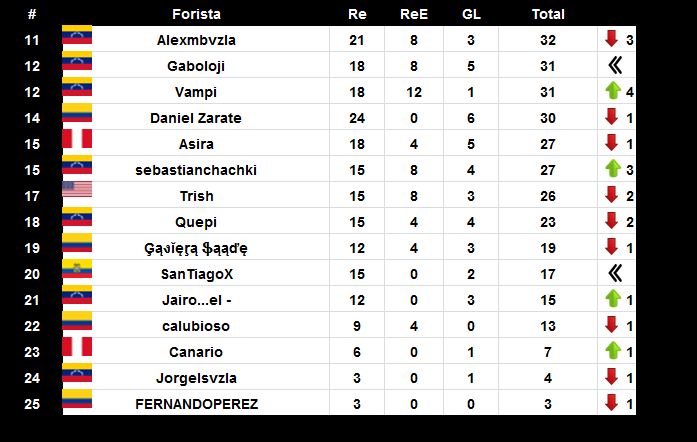Image resolution: width=697 pixels, height=442 pixels.
Task: Click the green up arrow in Canario row
Action: (x=613, y=350)
